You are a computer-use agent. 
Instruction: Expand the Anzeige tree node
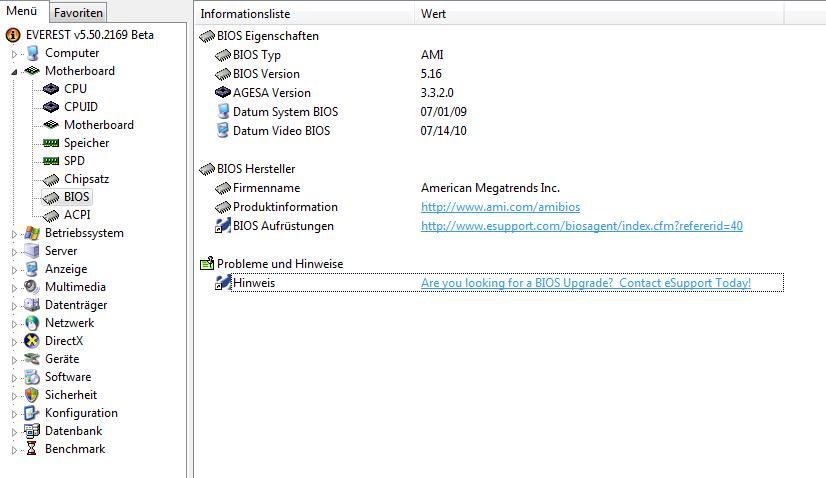[14, 270]
